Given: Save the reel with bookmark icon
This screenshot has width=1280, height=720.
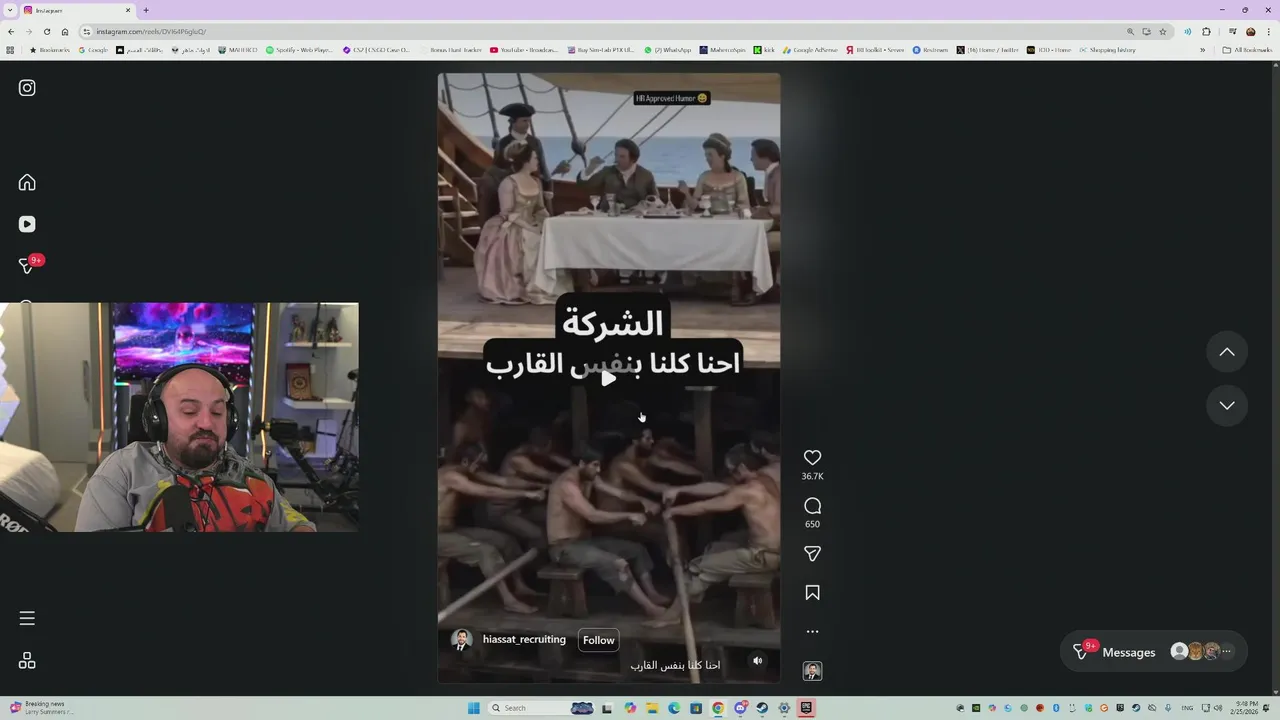Looking at the screenshot, I should point(812,593).
